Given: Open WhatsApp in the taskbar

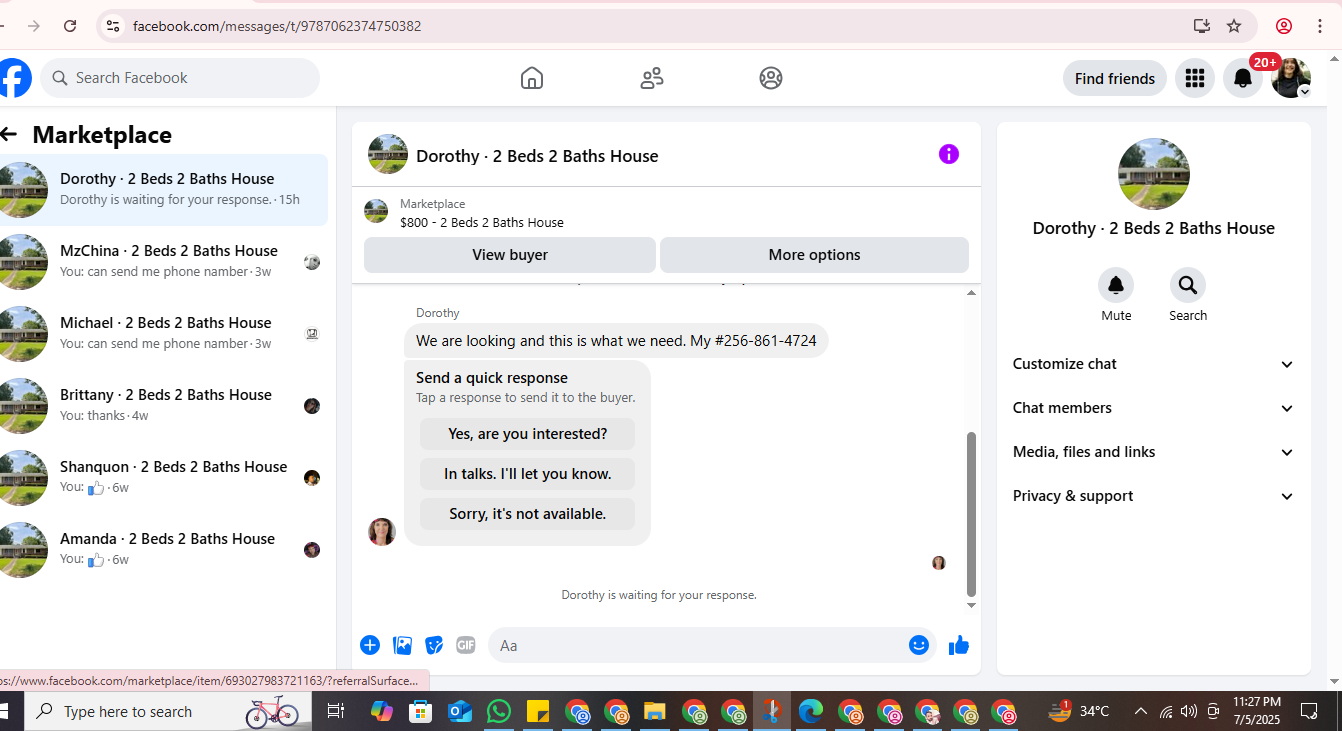Looking at the screenshot, I should (498, 711).
